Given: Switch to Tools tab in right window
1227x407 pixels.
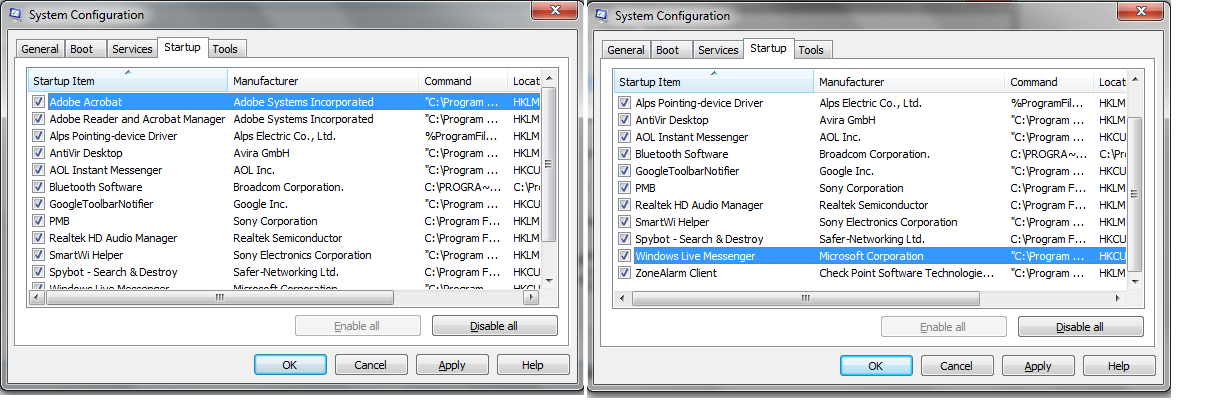Looking at the screenshot, I should [811, 50].
